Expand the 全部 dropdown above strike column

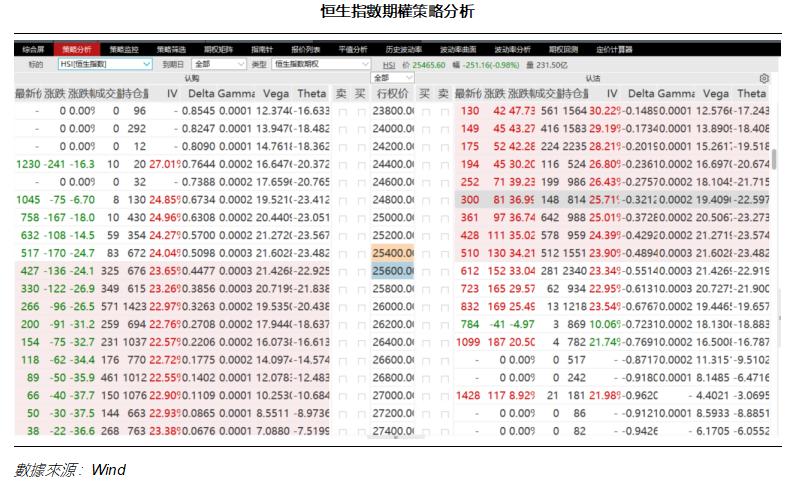pyautogui.click(x=393, y=78)
